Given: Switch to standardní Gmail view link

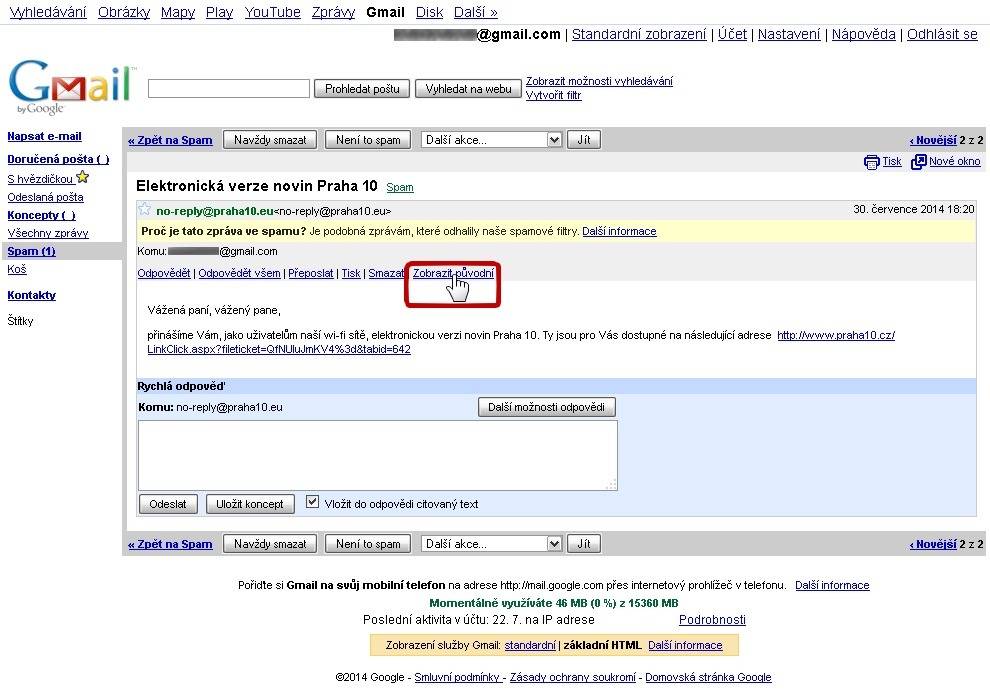Looking at the screenshot, I should [x=530, y=645].
